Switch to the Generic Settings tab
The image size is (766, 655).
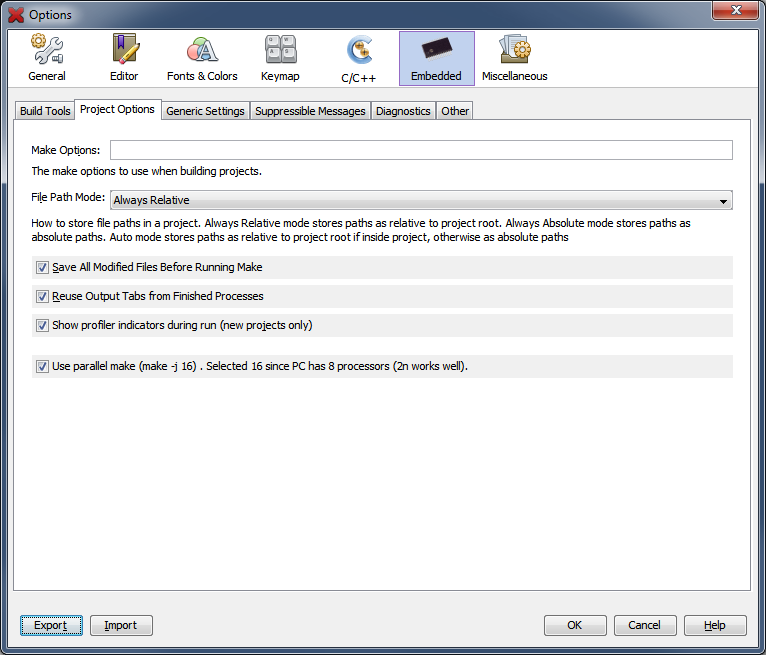(205, 111)
